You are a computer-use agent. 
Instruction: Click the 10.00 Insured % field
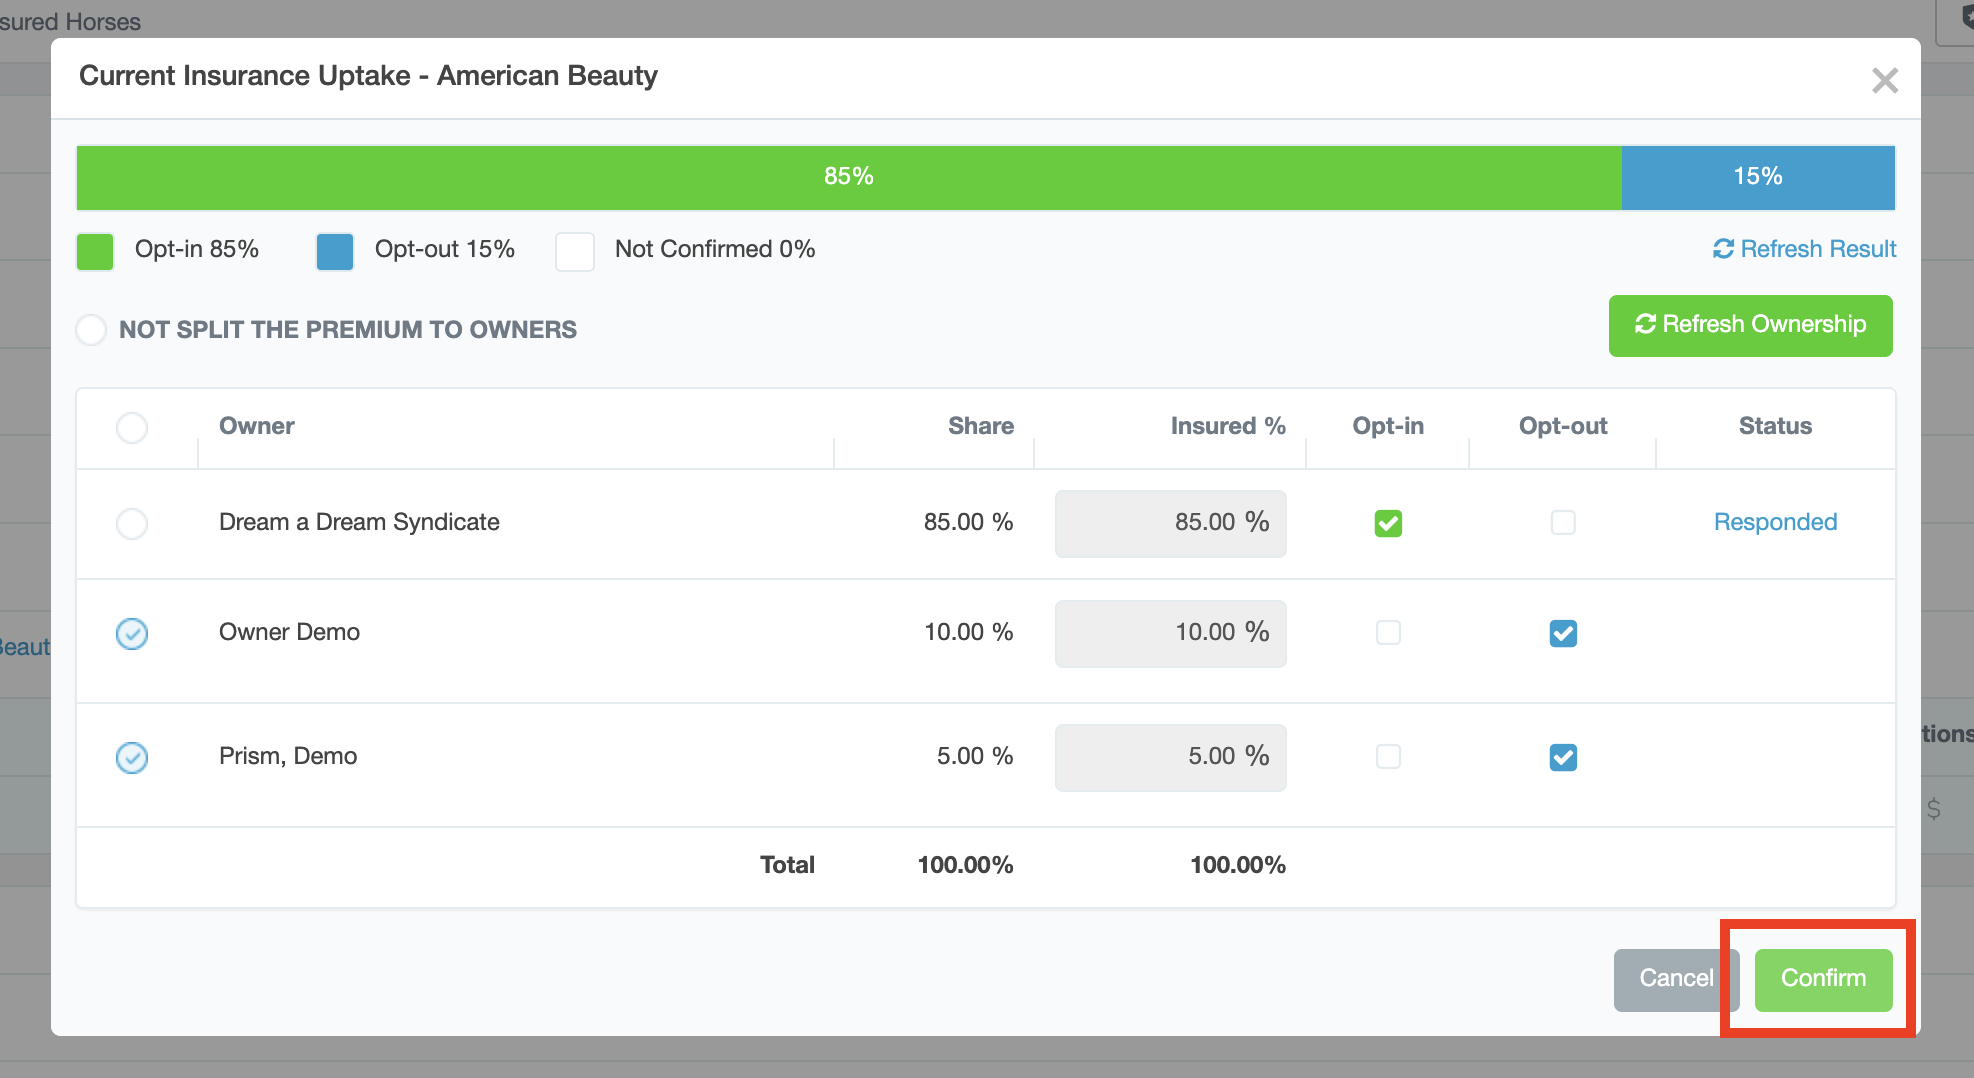tap(1169, 633)
